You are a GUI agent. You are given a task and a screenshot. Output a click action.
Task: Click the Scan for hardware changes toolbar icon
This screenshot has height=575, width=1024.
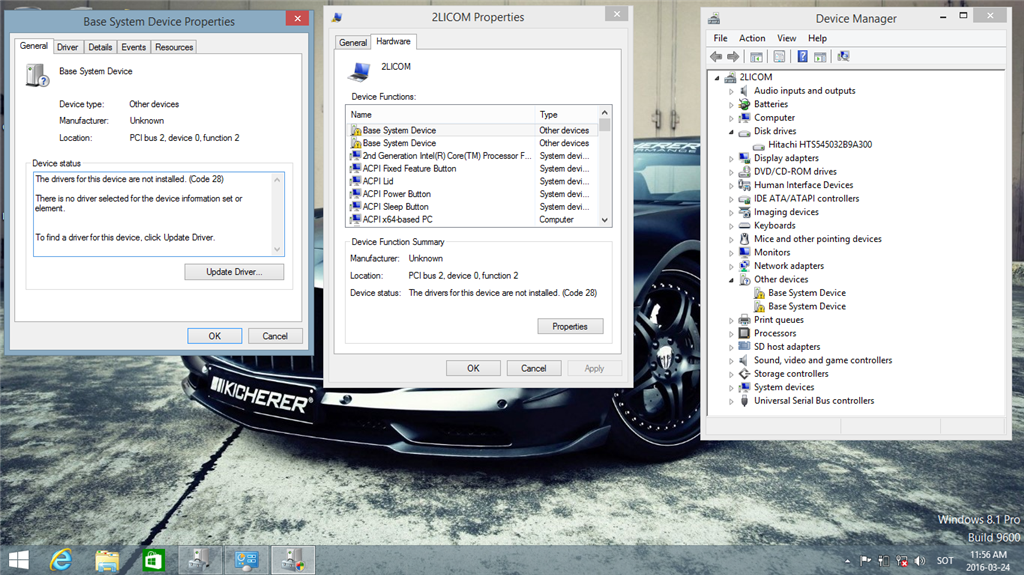pos(843,57)
